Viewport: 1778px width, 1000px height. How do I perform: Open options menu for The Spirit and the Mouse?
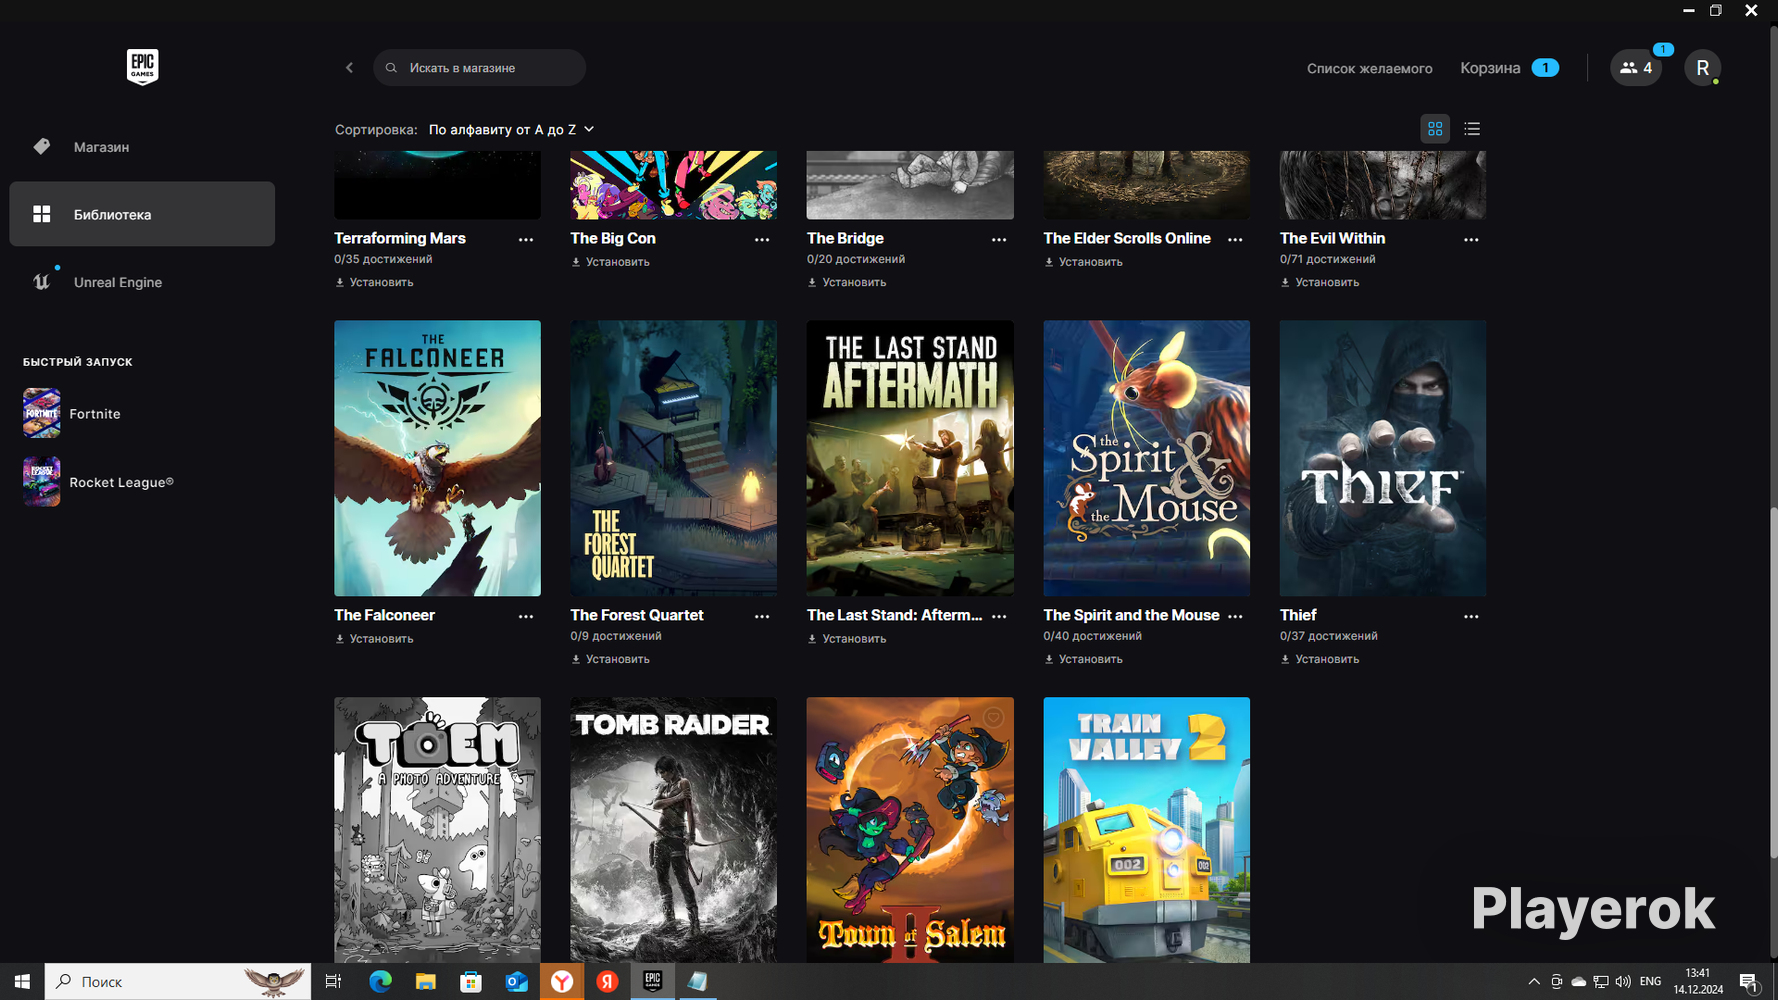coord(1235,617)
